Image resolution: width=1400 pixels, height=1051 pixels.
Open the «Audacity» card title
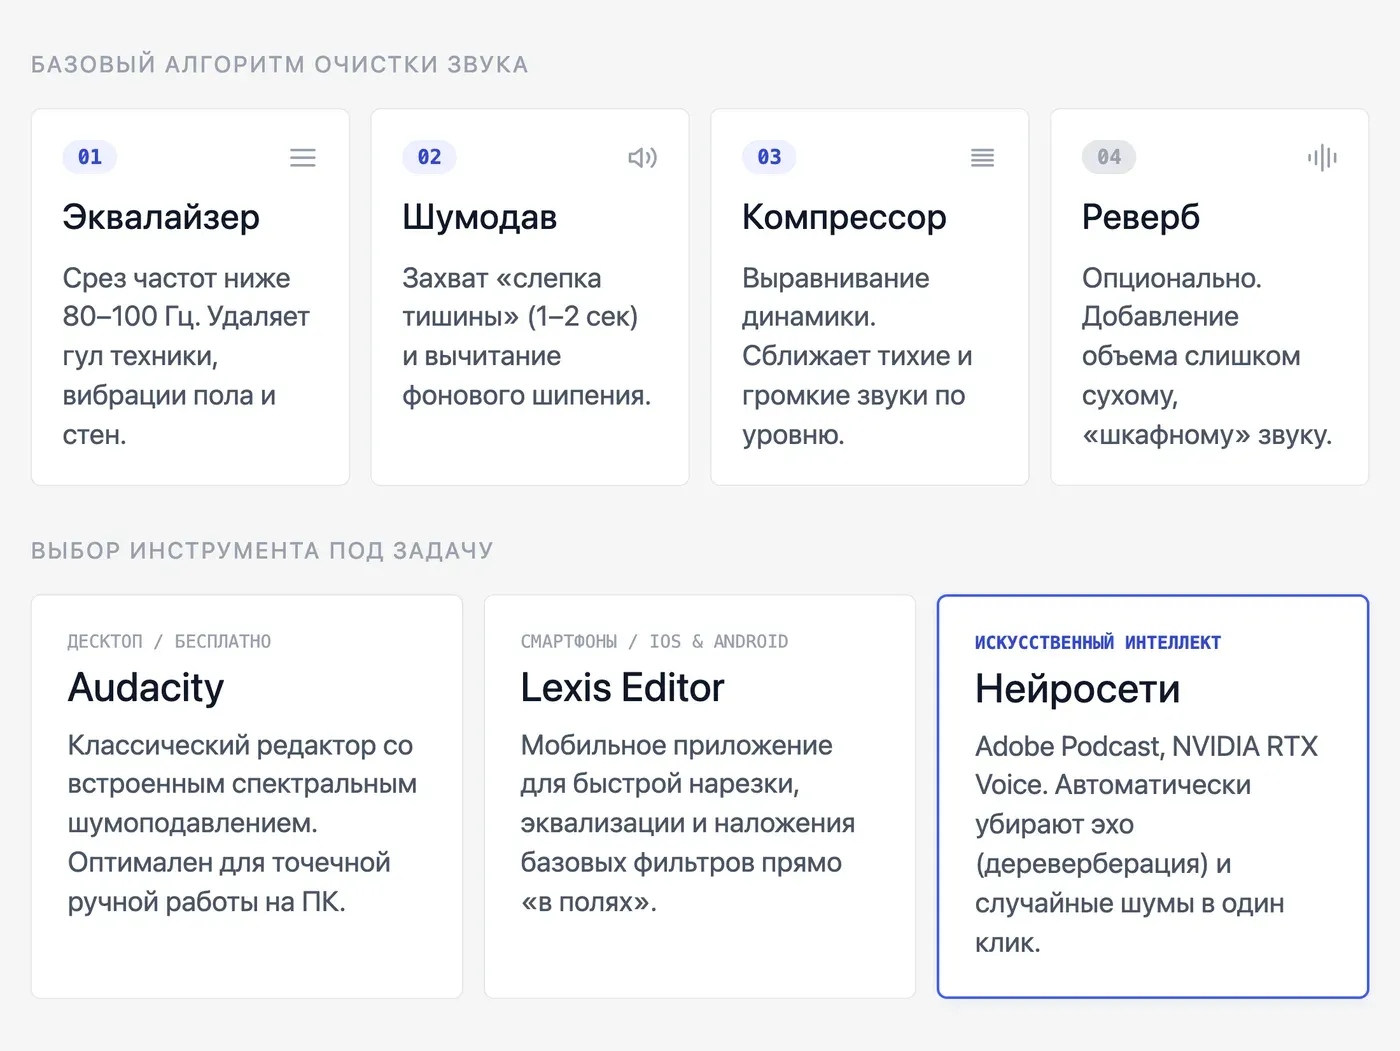146,687
